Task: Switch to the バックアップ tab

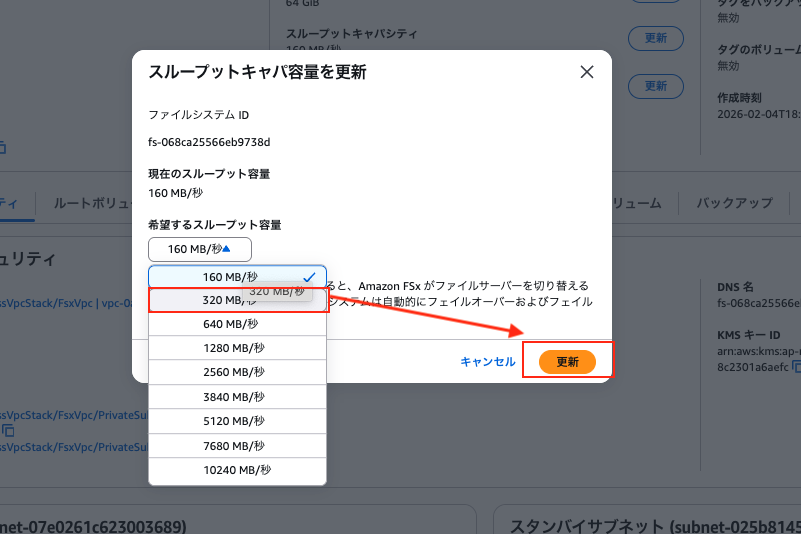Action: pos(734,203)
